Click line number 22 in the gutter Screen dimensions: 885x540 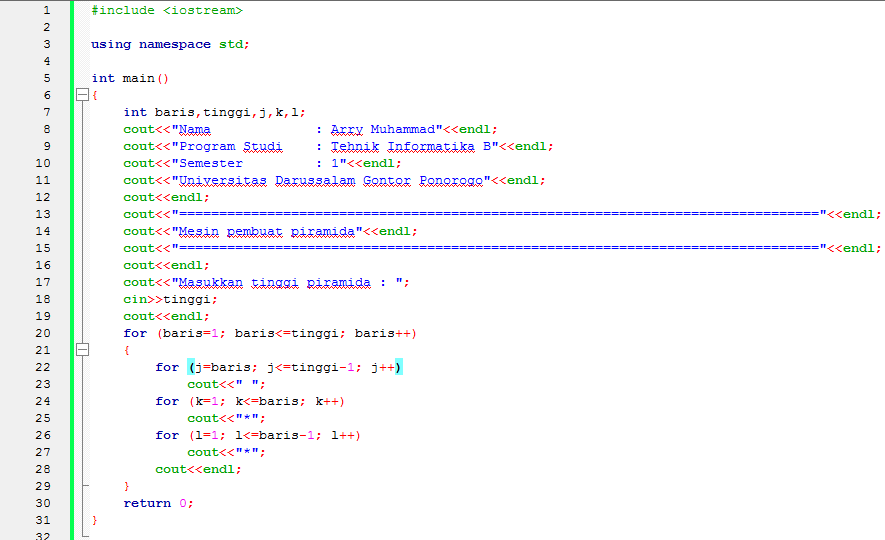[43, 367]
